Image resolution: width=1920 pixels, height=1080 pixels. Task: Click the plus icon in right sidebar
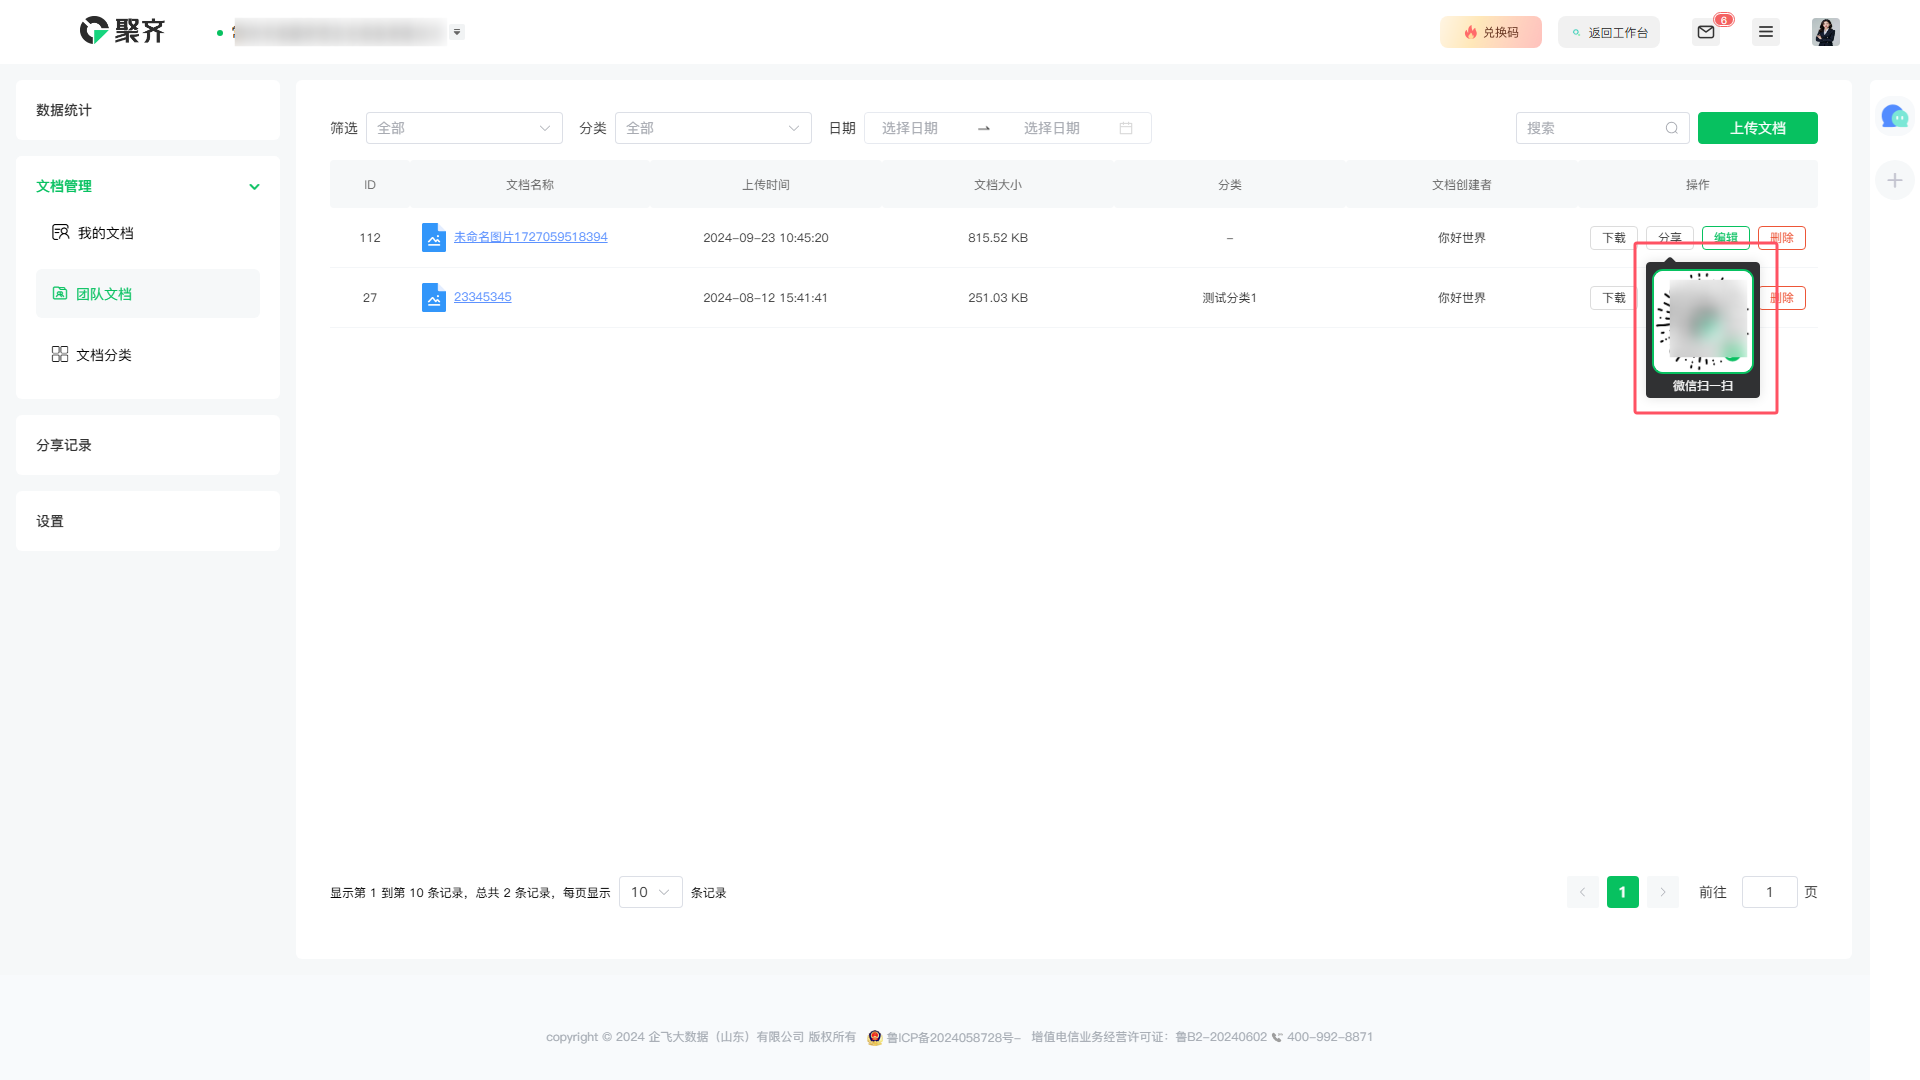pos(1894,180)
